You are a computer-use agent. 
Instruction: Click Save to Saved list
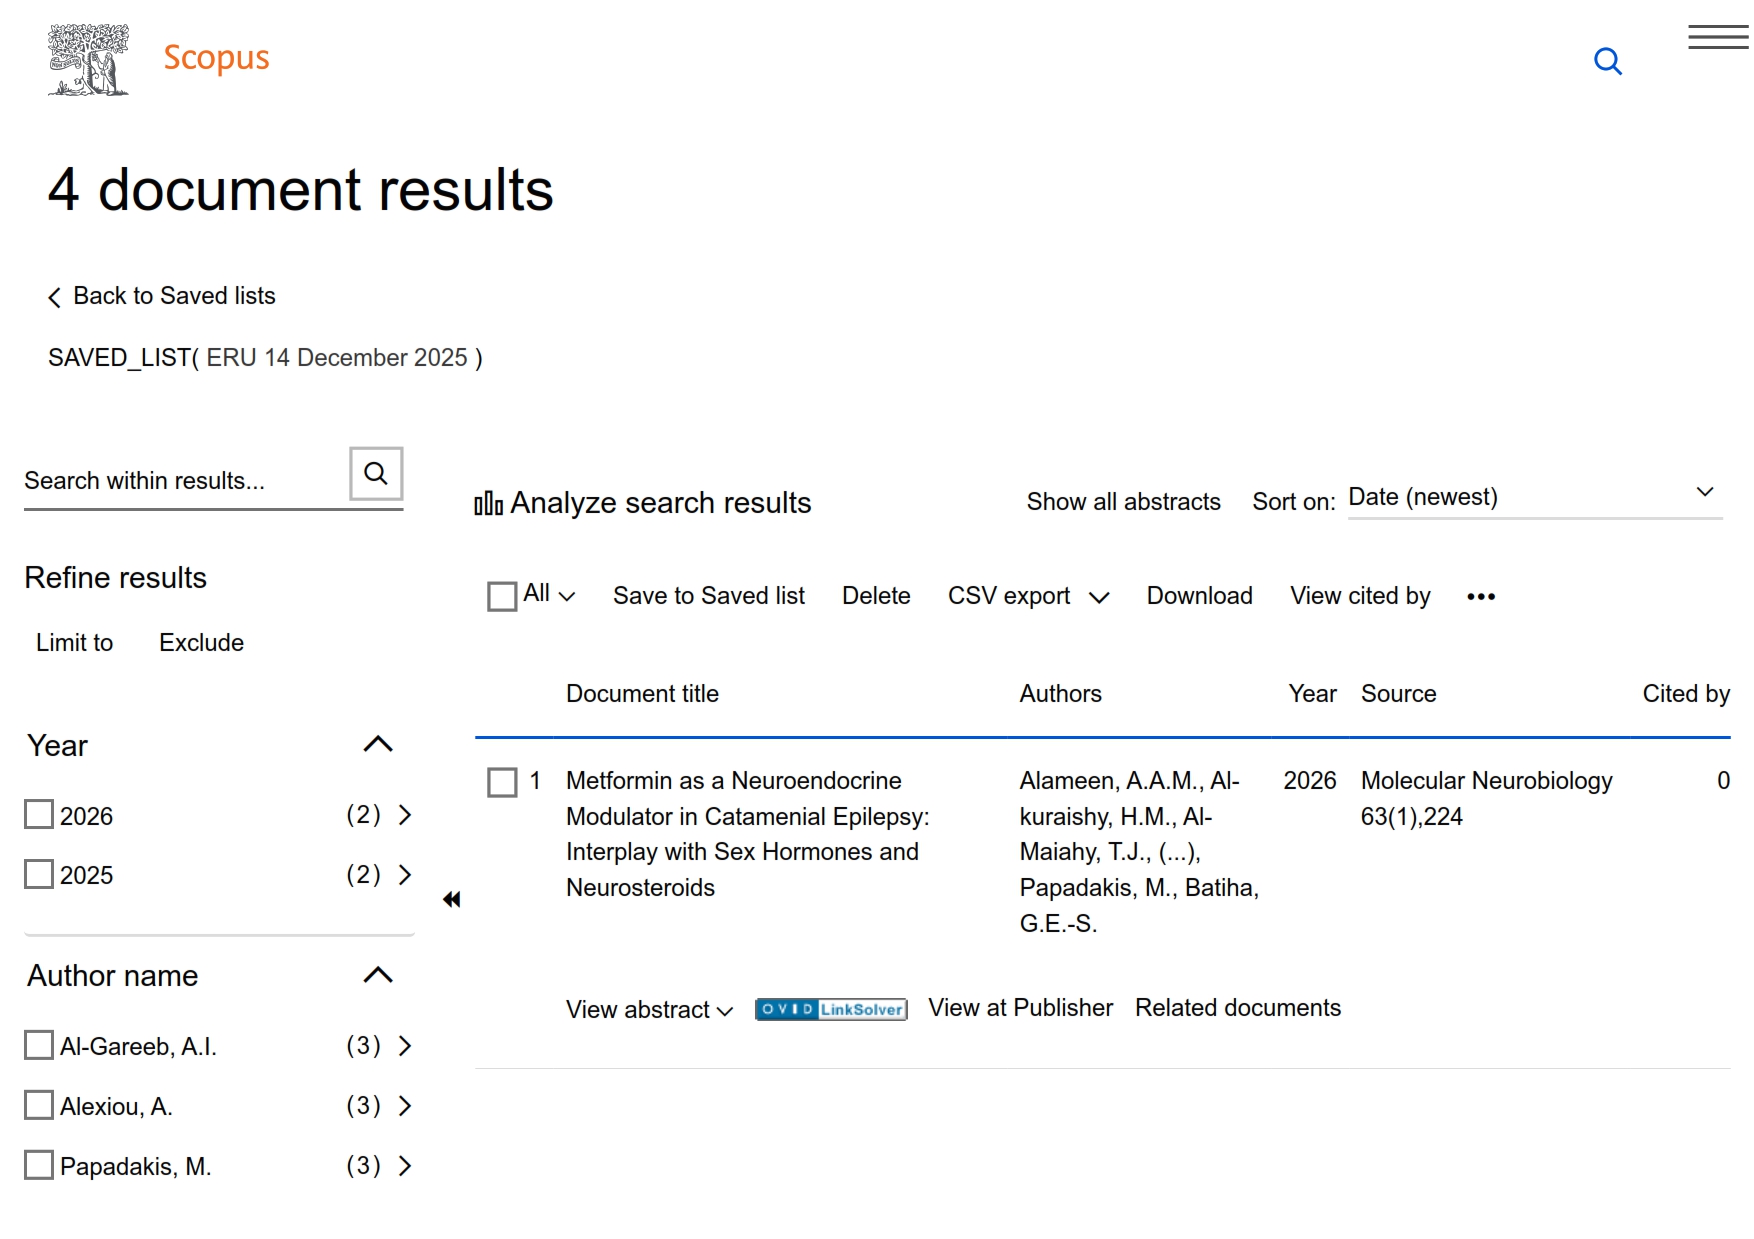[x=708, y=596]
